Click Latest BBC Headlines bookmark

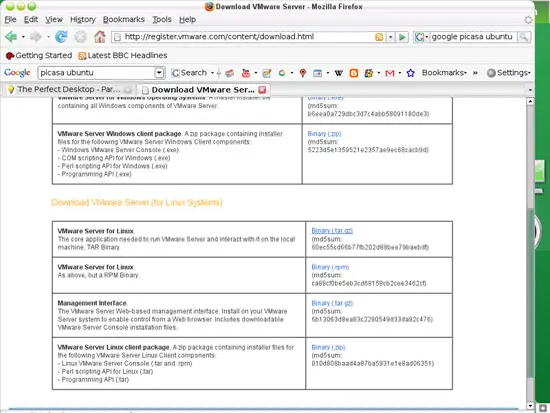pos(123,55)
